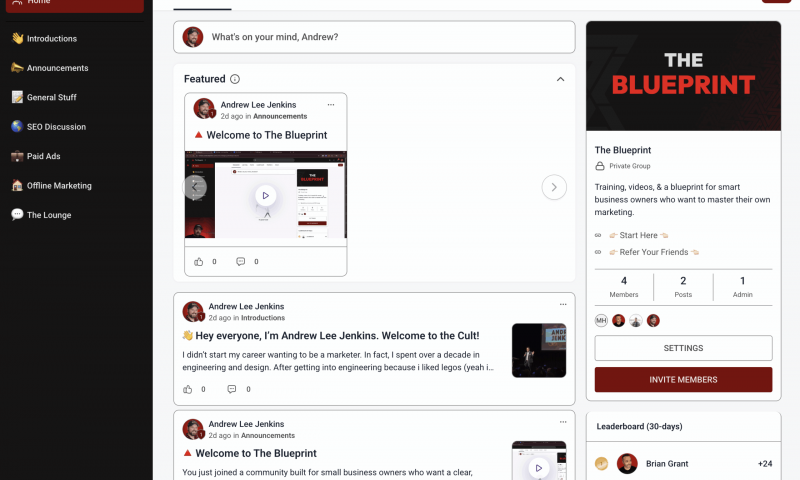The image size is (800, 480).
Task: Click comment icon on featured post
Action: [x=240, y=262]
